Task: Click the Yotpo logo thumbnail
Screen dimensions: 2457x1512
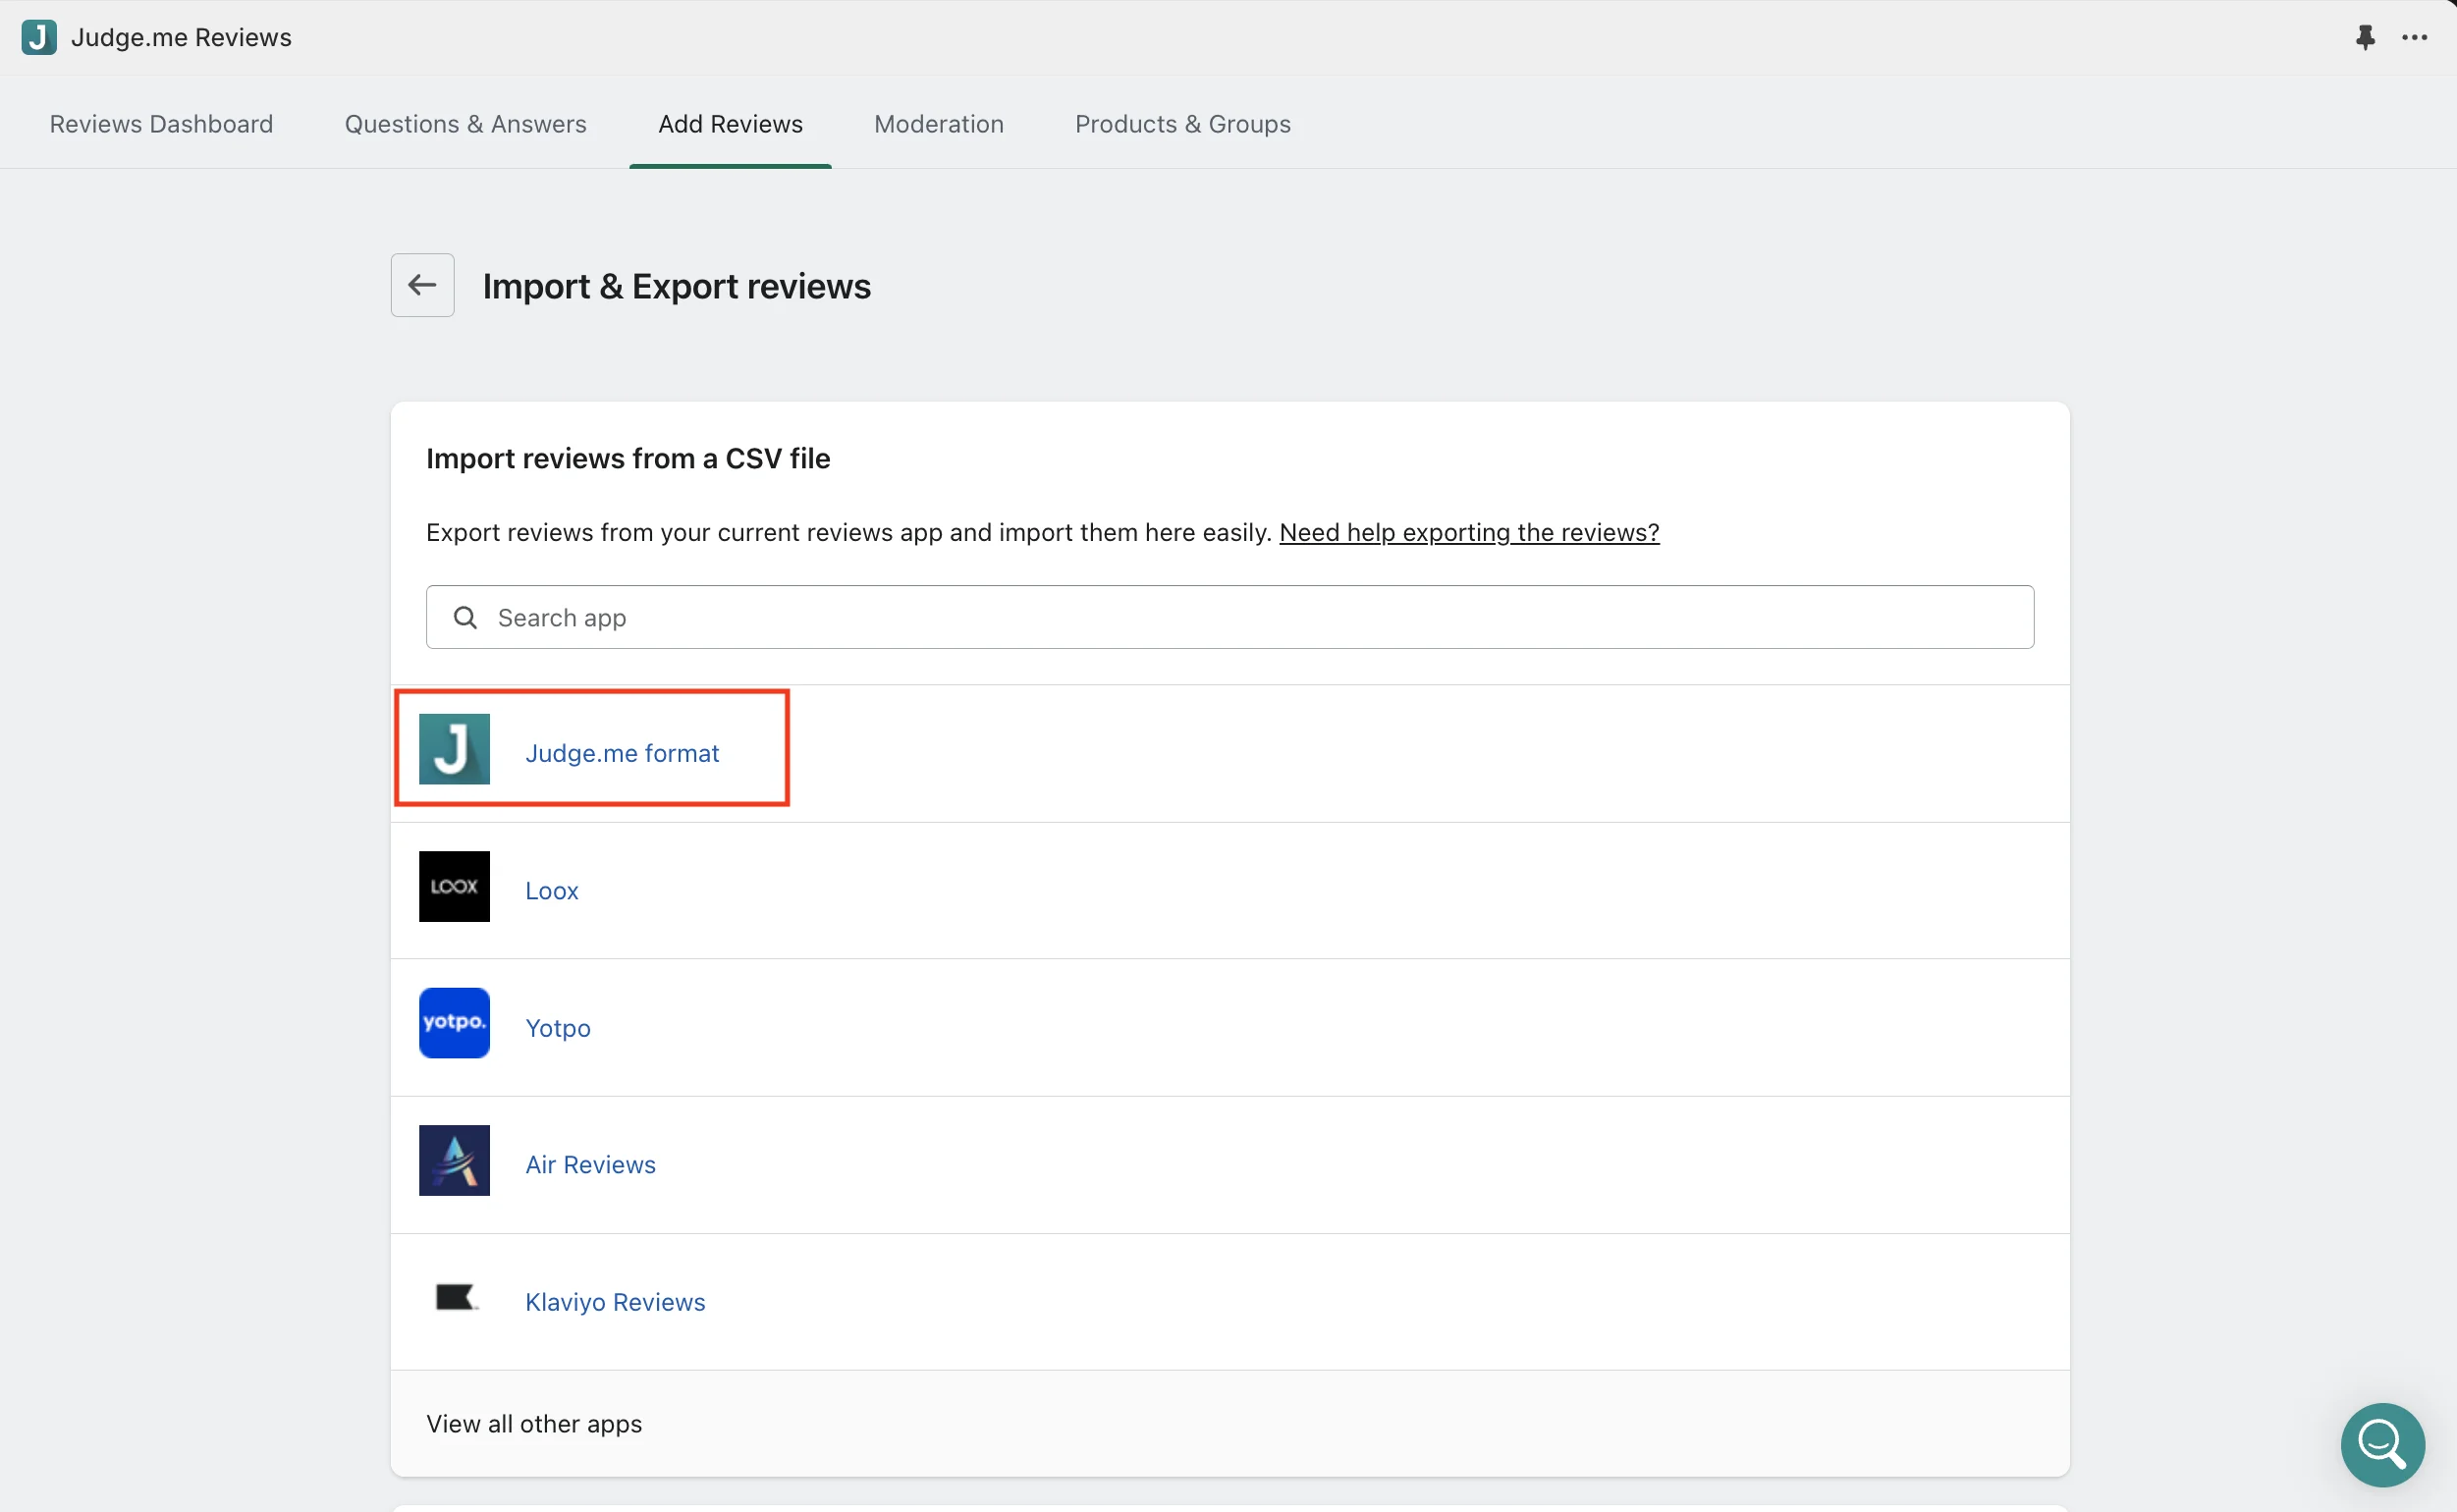Action: coord(454,1023)
